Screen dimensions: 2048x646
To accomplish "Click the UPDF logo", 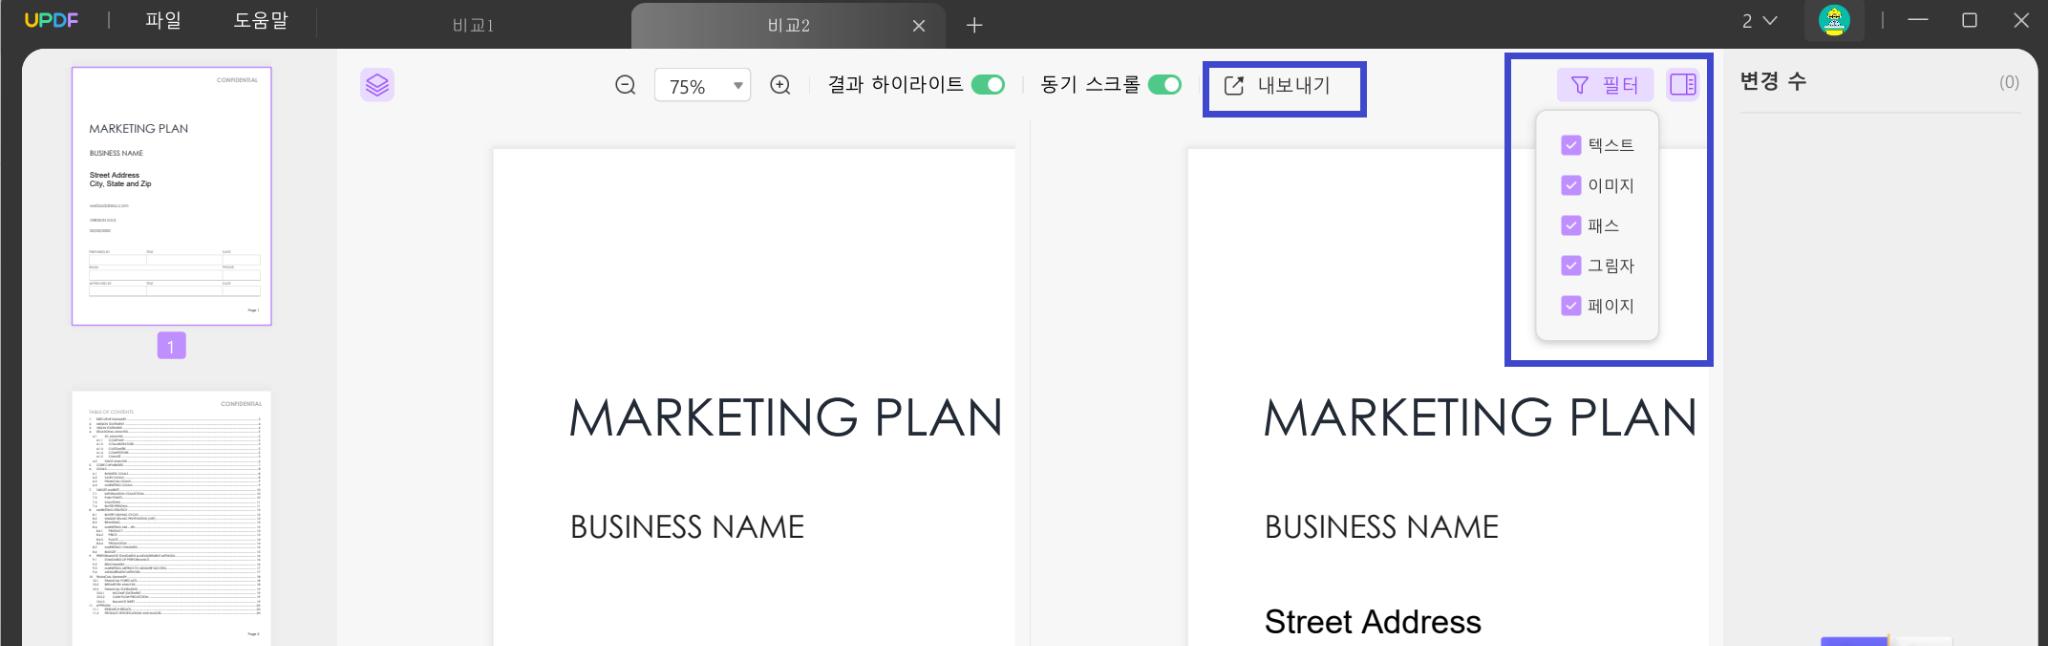I will pyautogui.click(x=51, y=21).
